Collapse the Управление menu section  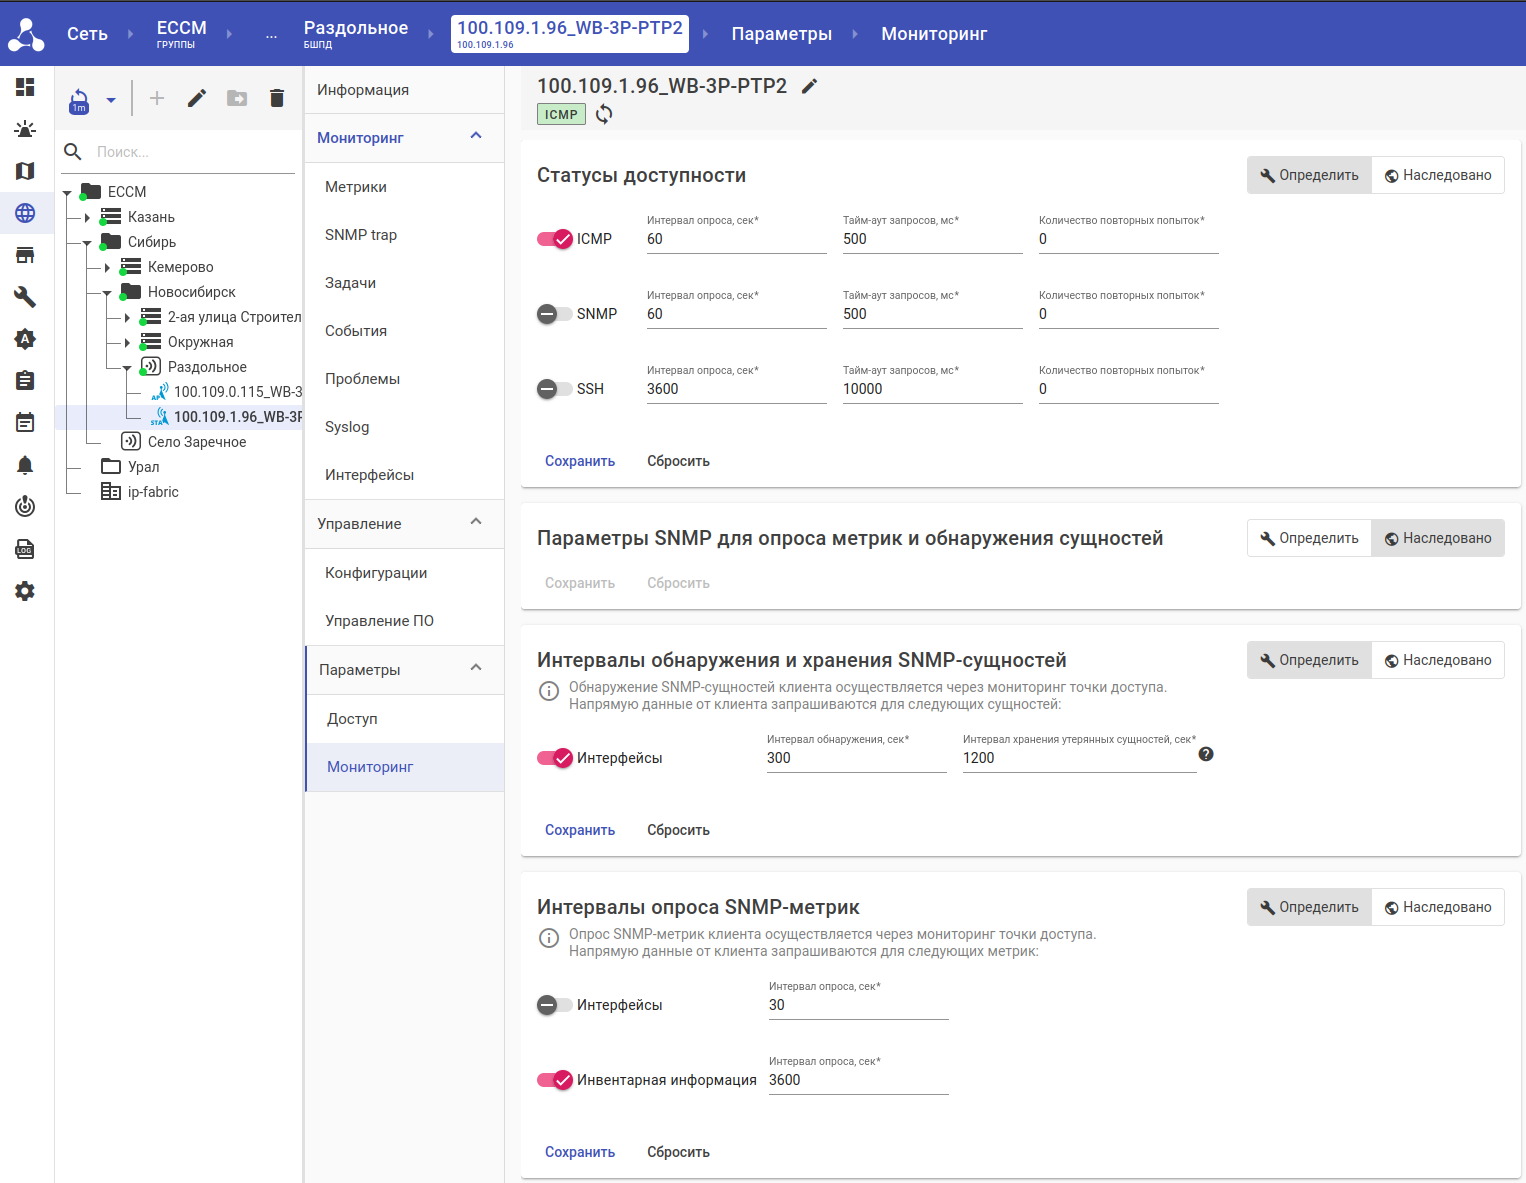[x=476, y=523]
